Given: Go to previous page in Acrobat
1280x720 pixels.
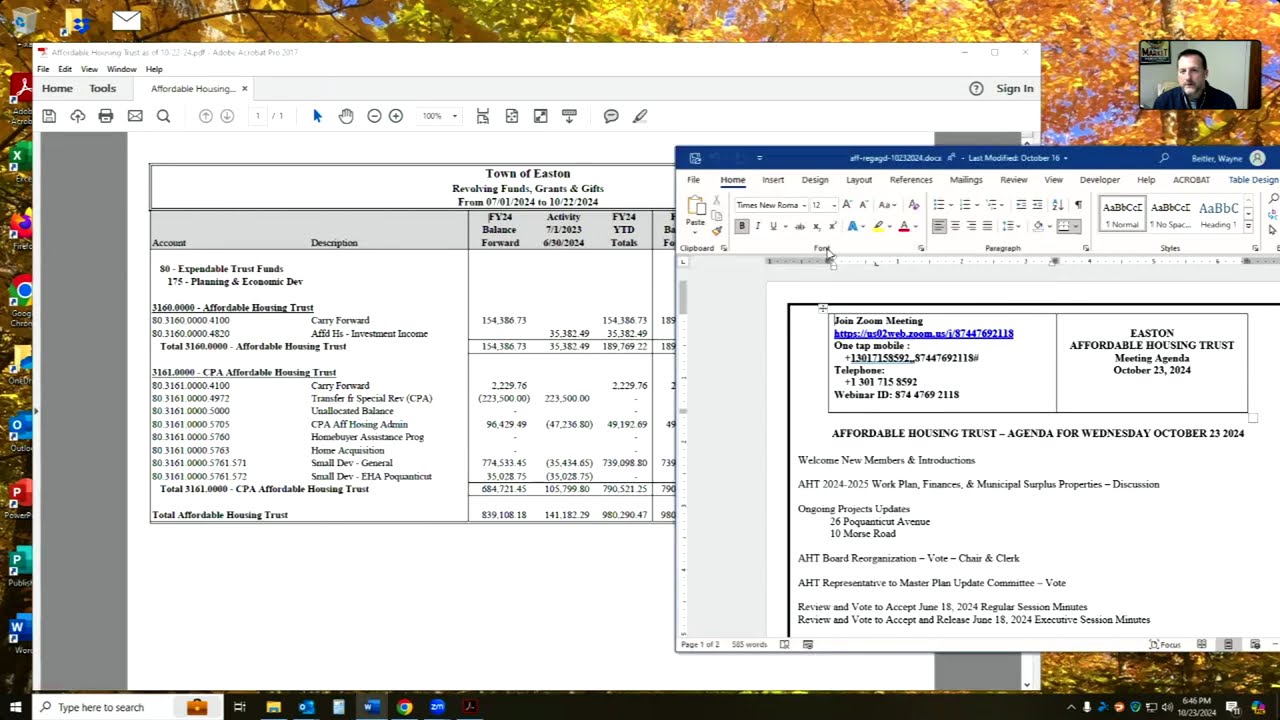Looking at the screenshot, I should coord(206,116).
